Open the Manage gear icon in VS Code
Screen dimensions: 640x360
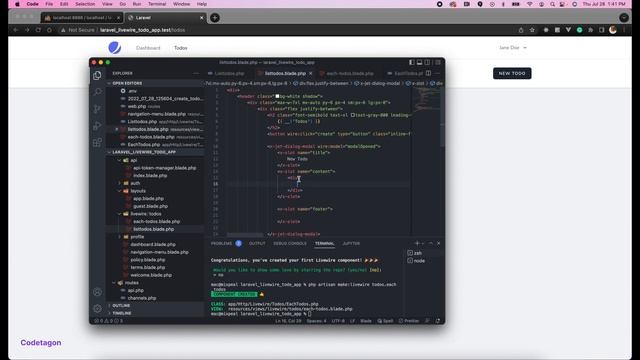point(97,309)
